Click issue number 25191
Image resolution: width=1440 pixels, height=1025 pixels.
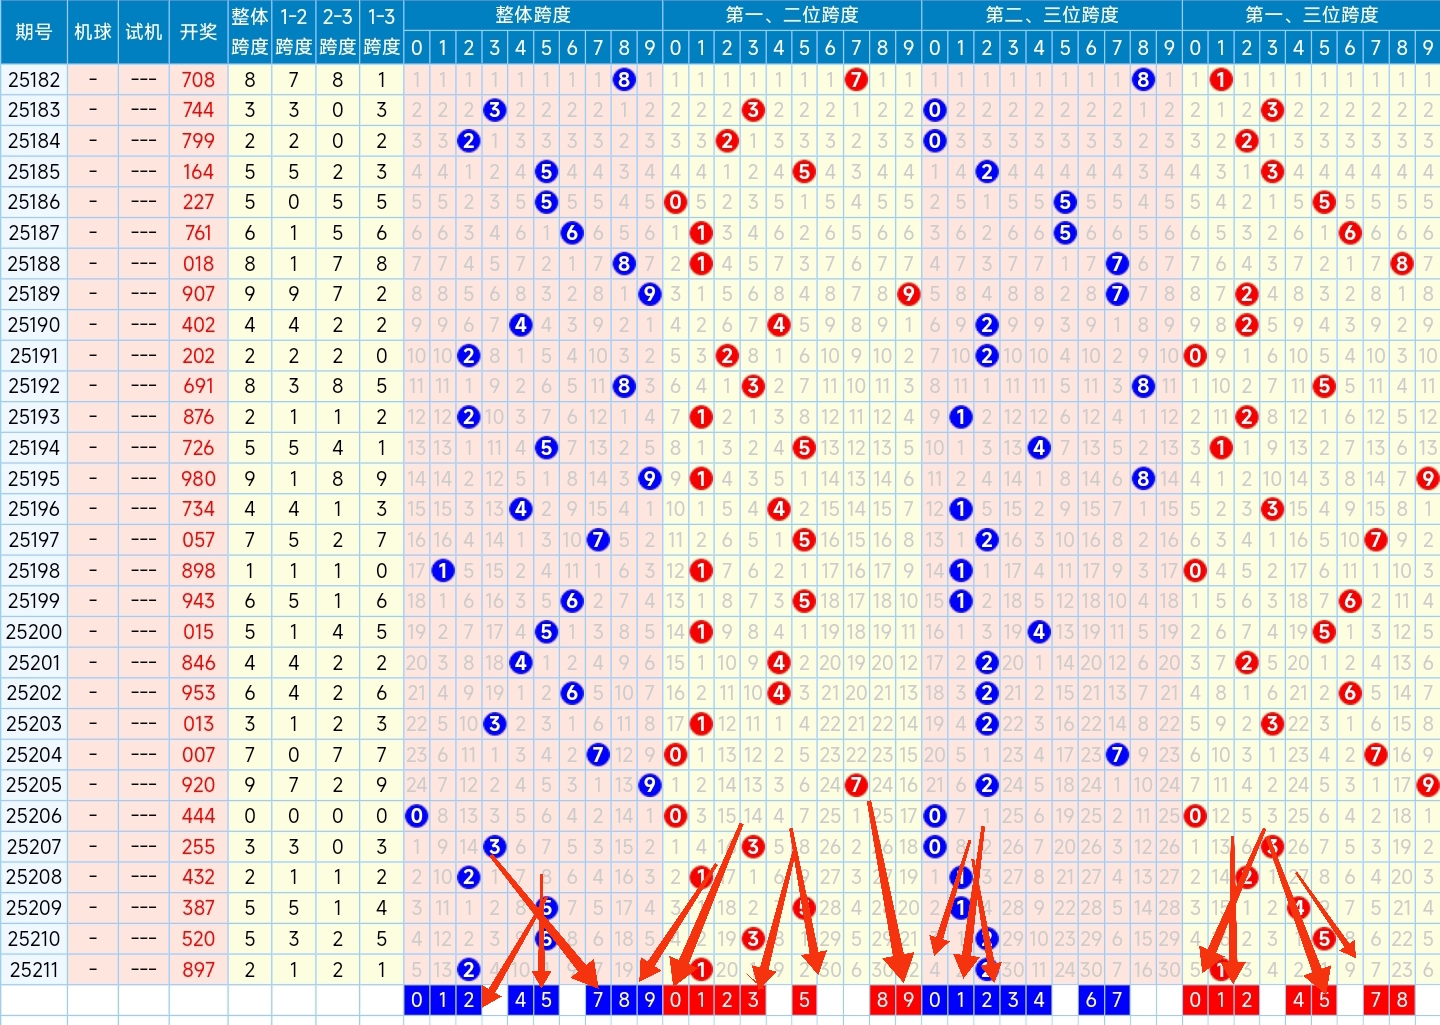(34, 356)
